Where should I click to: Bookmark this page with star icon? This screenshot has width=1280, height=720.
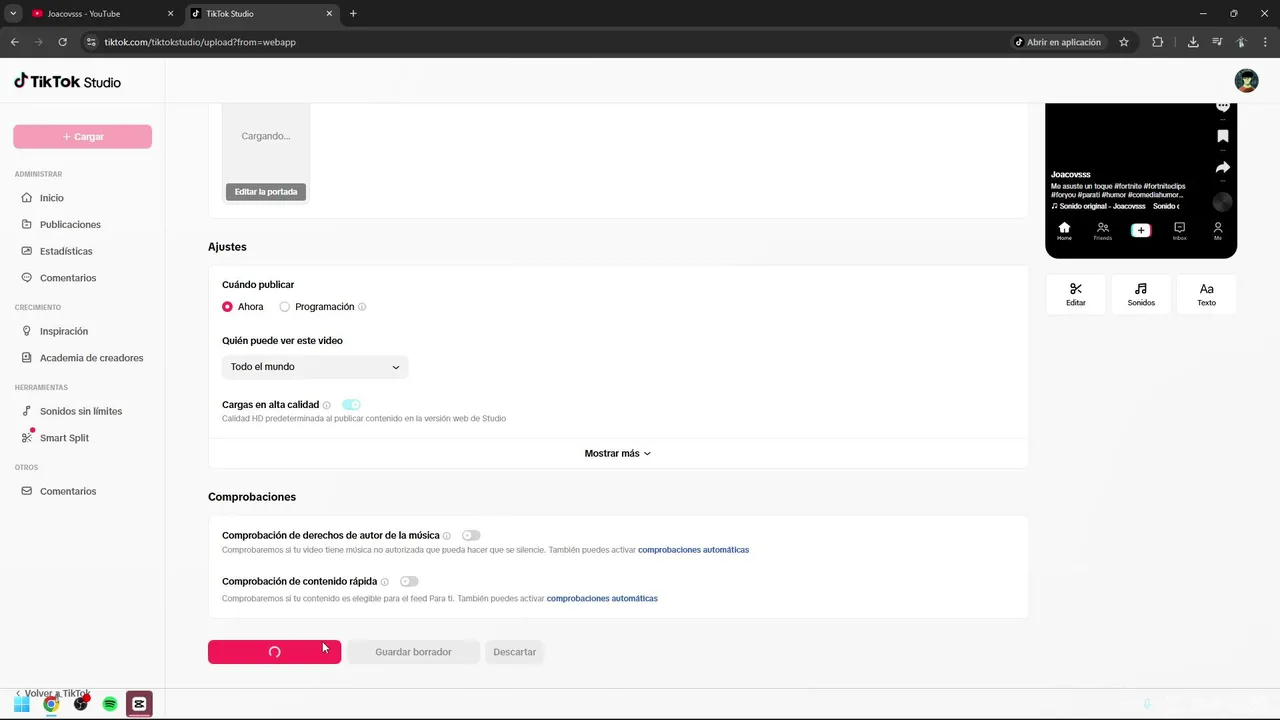coord(1124,42)
